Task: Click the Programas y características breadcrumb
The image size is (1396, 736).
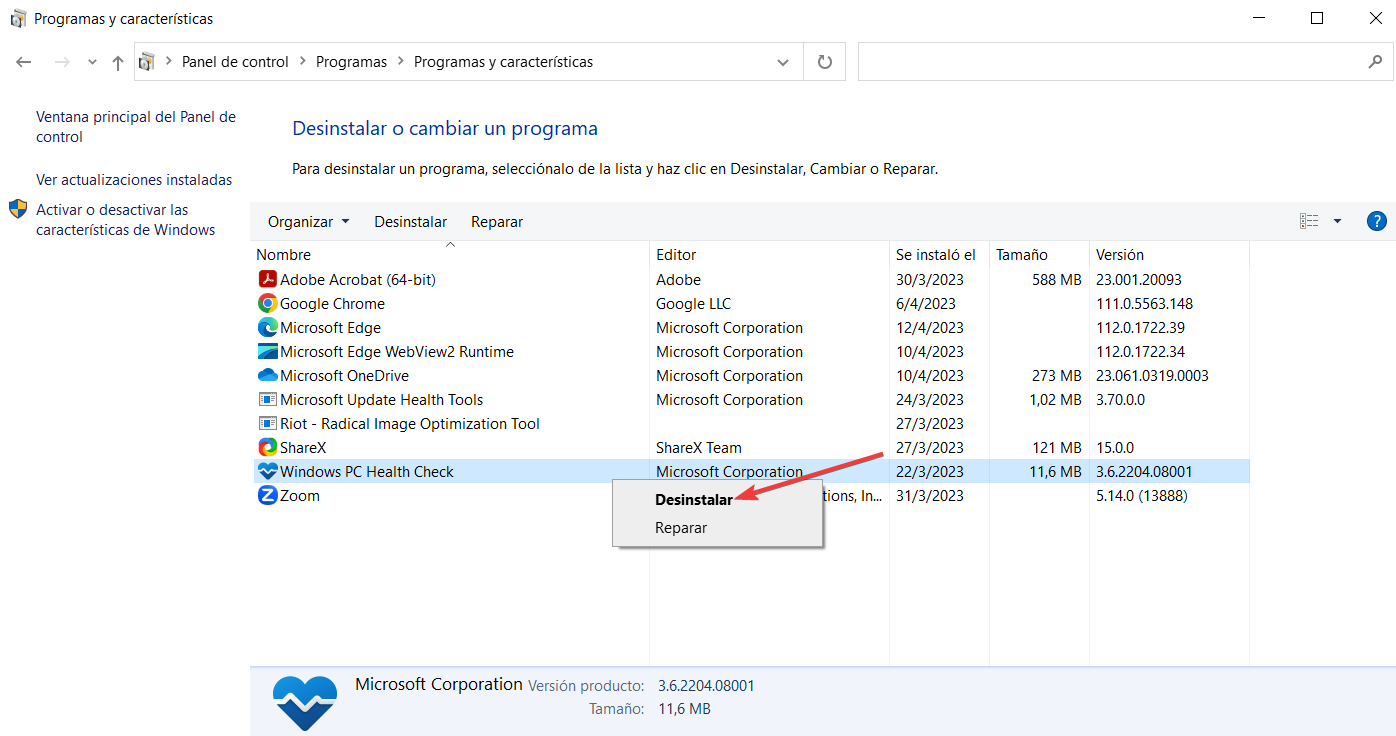Action: tap(503, 62)
